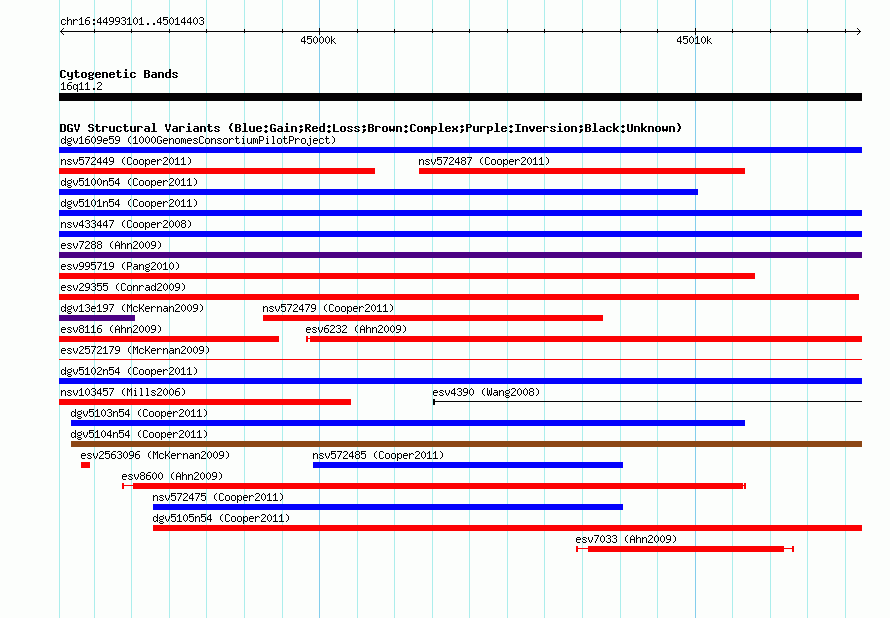Open the esv995719 (Pang2010) label

[x=120, y=266]
